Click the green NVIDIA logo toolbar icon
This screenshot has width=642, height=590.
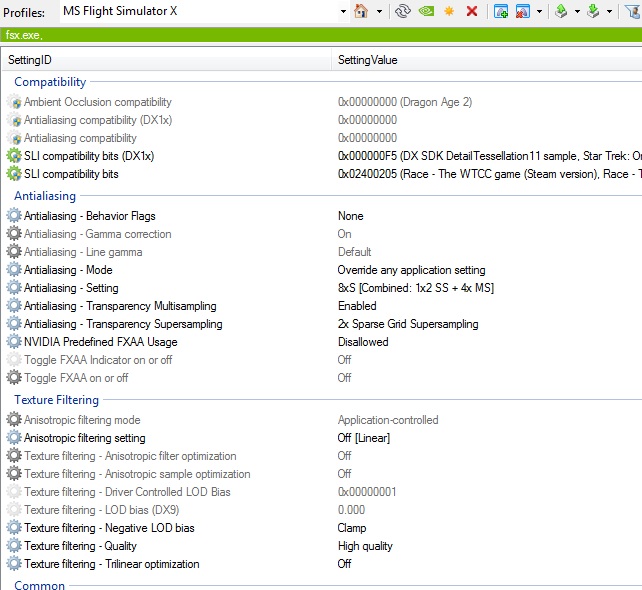click(426, 11)
